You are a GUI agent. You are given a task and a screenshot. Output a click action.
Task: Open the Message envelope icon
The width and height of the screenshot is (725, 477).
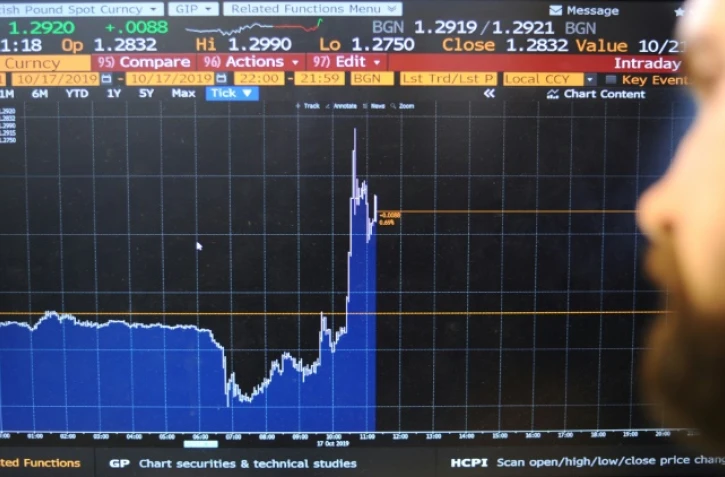(555, 10)
